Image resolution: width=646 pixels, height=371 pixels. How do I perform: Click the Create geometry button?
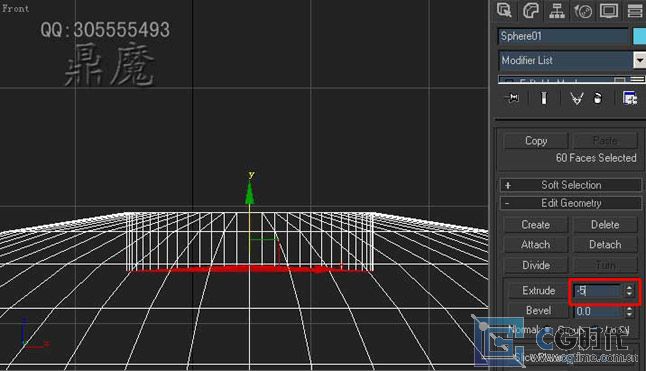(x=536, y=225)
